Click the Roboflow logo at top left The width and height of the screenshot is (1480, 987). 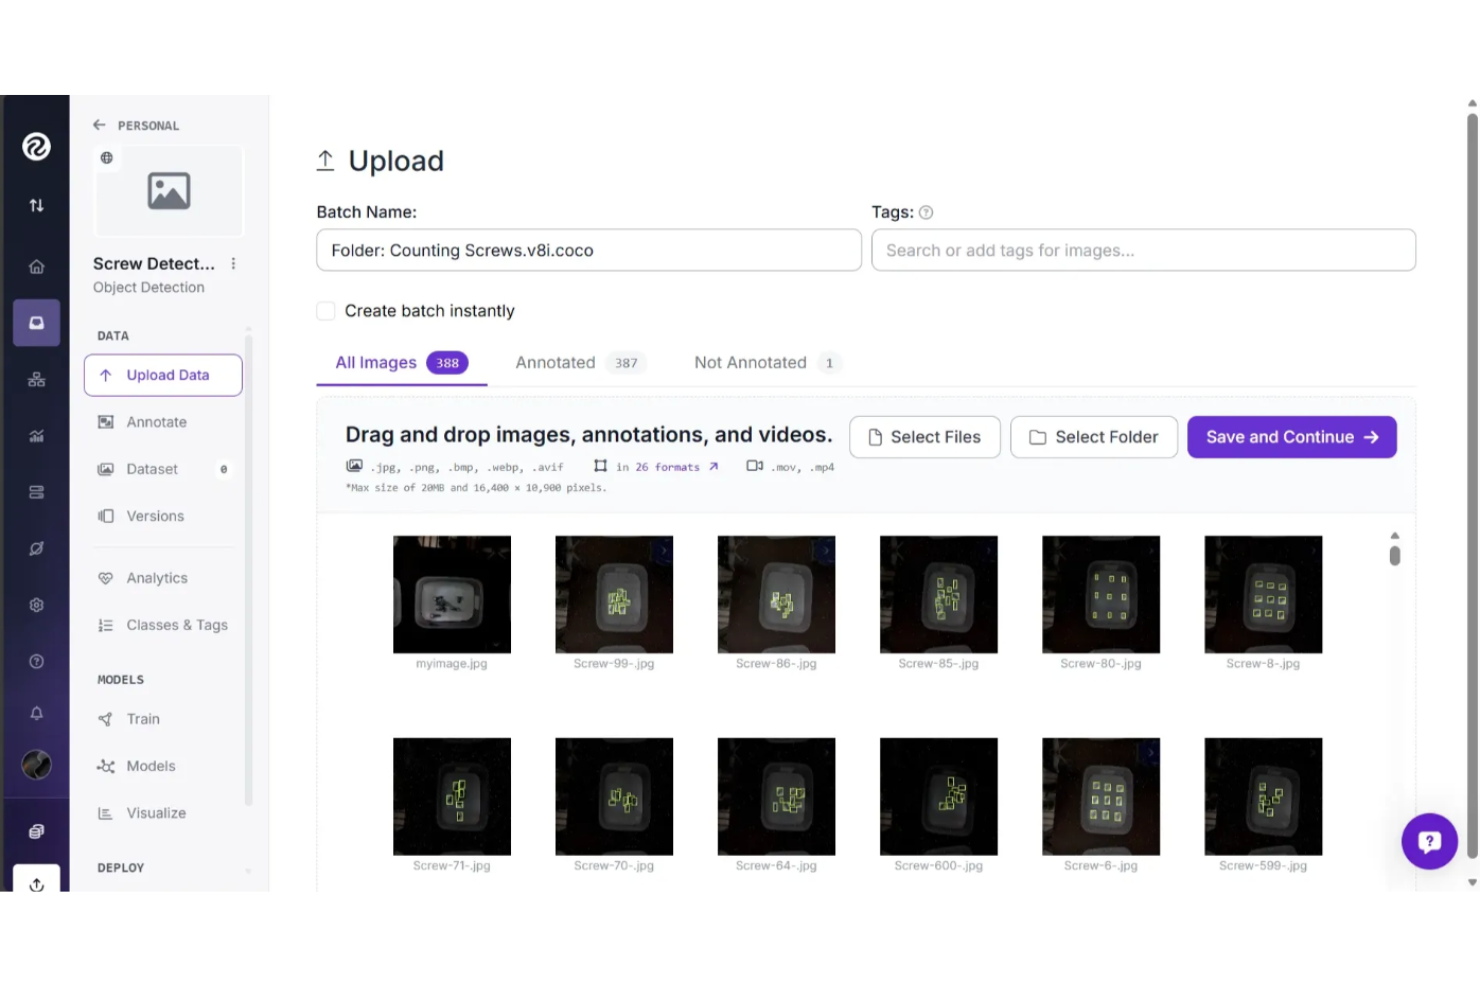37,146
